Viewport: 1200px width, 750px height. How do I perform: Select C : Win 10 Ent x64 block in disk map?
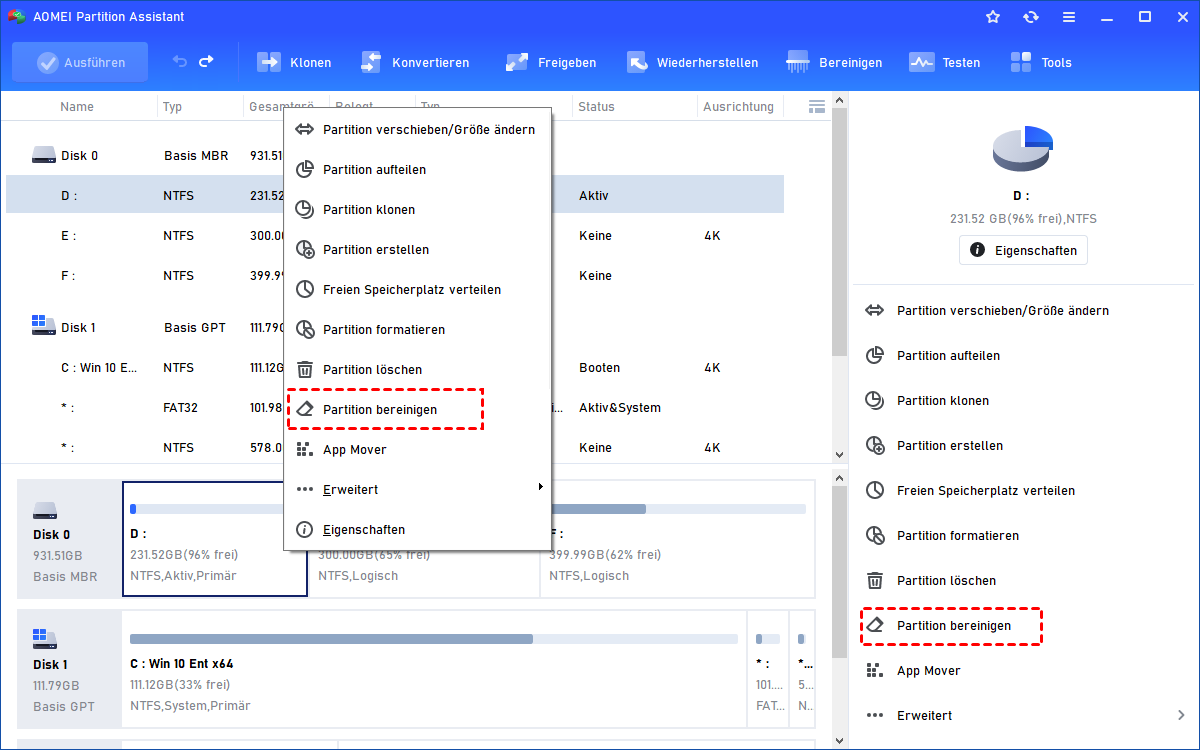click(x=434, y=669)
